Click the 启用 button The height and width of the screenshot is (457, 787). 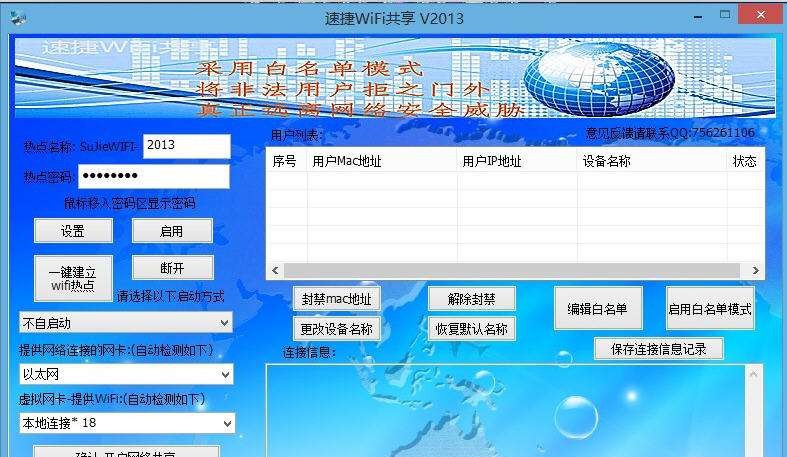pyautogui.click(x=172, y=231)
